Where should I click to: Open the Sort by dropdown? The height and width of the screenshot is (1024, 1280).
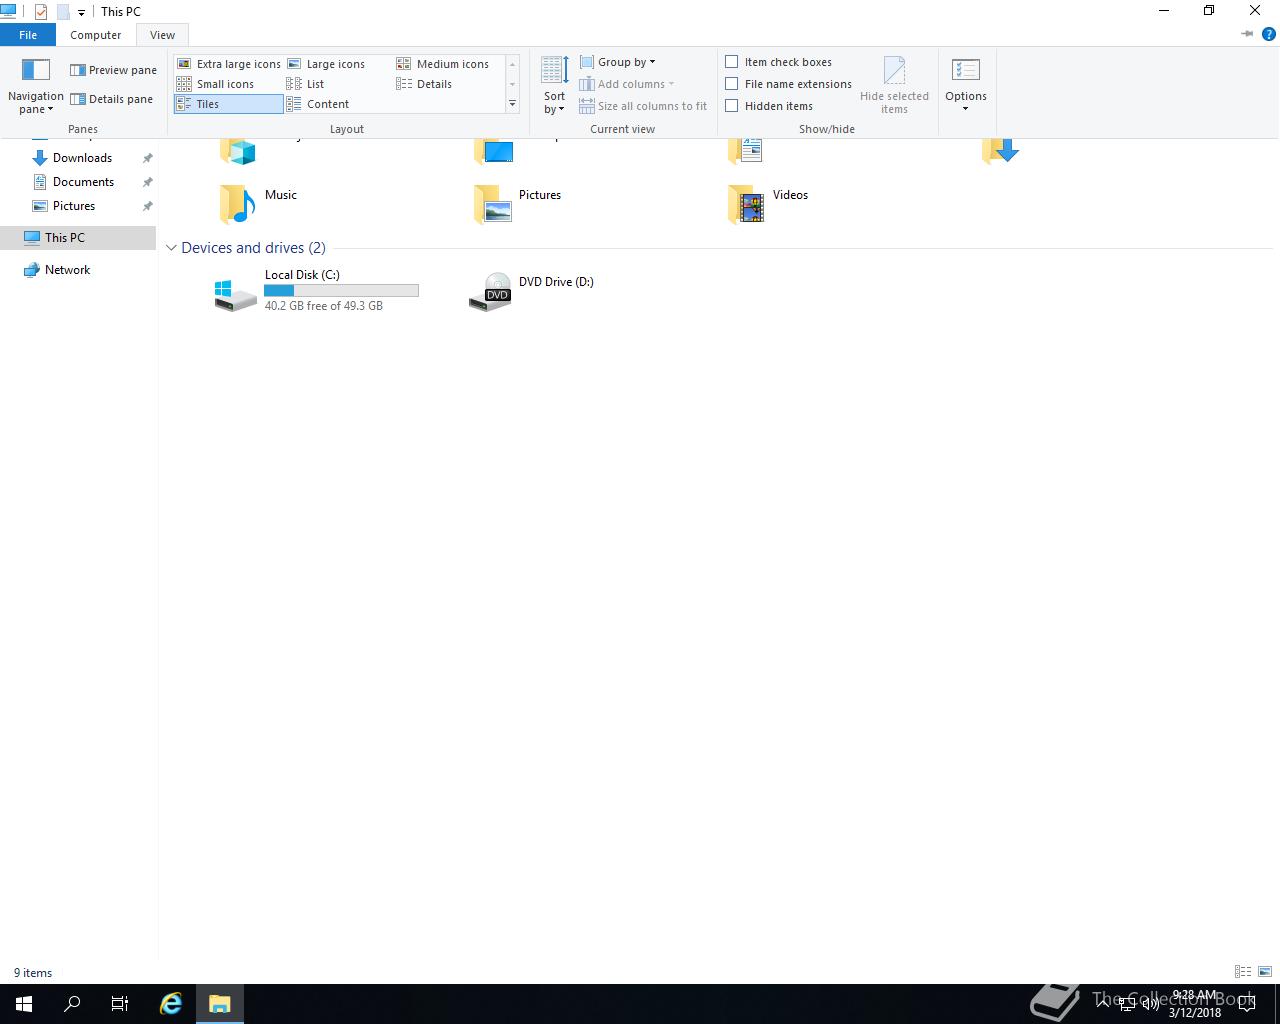[x=555, y=86]
